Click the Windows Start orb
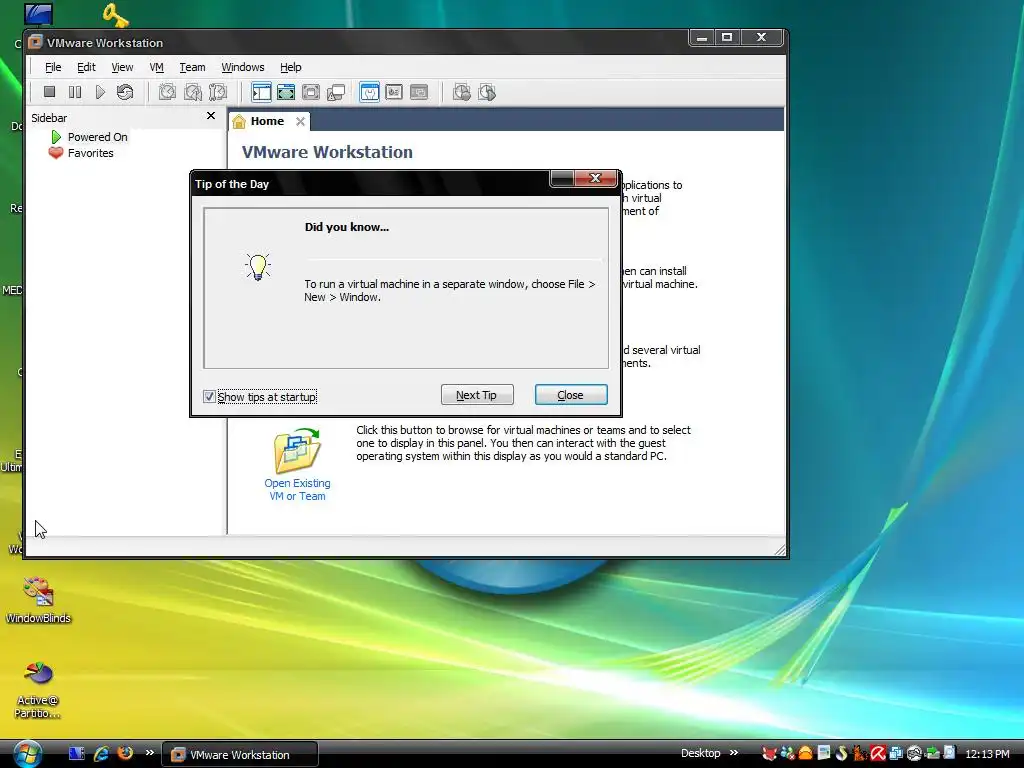This screenshot has height=768, width=1024. (27, 754)
